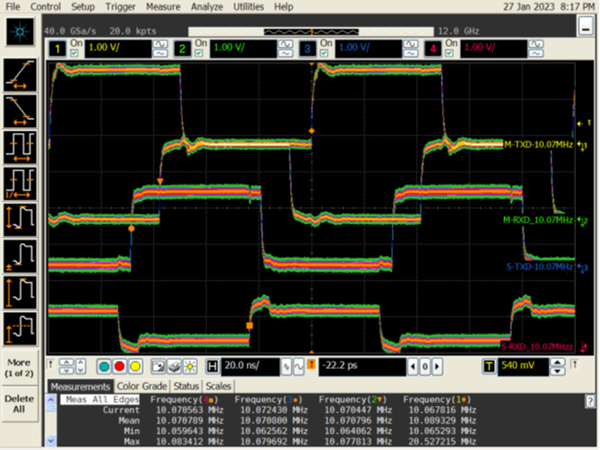The image size is (600, 450).
Task: Choose the frequency measurement icon in sidebar
Action: [x=20, y=184]
